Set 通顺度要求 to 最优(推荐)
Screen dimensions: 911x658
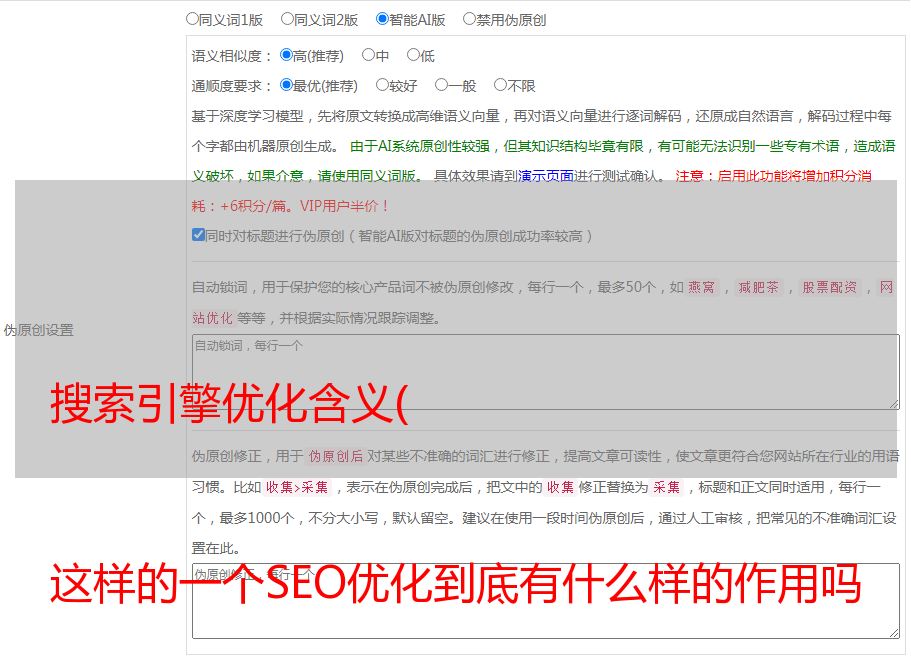coord(286,85)
